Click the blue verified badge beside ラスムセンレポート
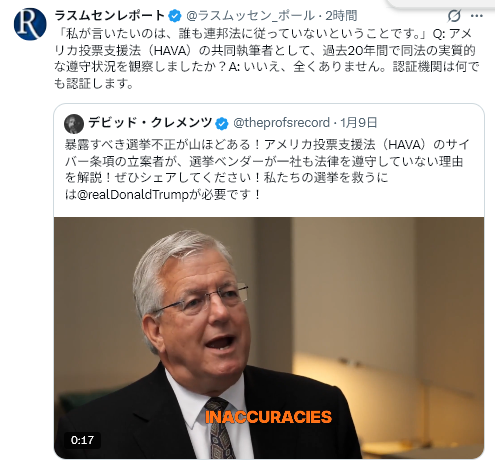 click(x=175, y=16)
